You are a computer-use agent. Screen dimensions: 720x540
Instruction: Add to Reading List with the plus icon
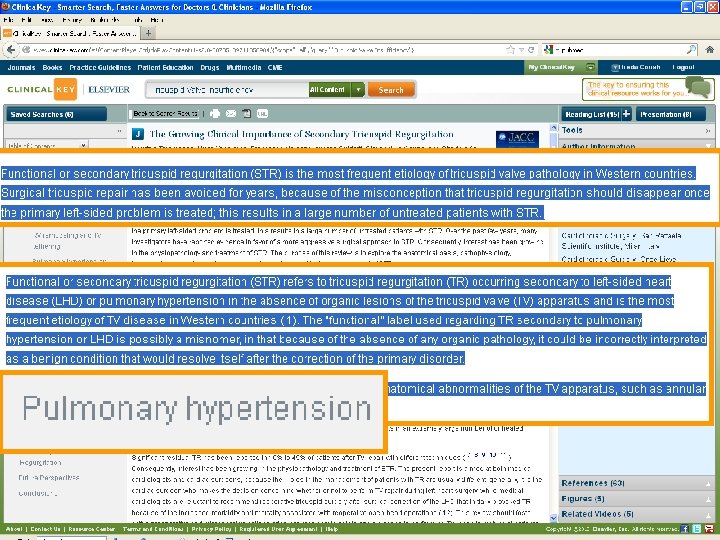626,114
